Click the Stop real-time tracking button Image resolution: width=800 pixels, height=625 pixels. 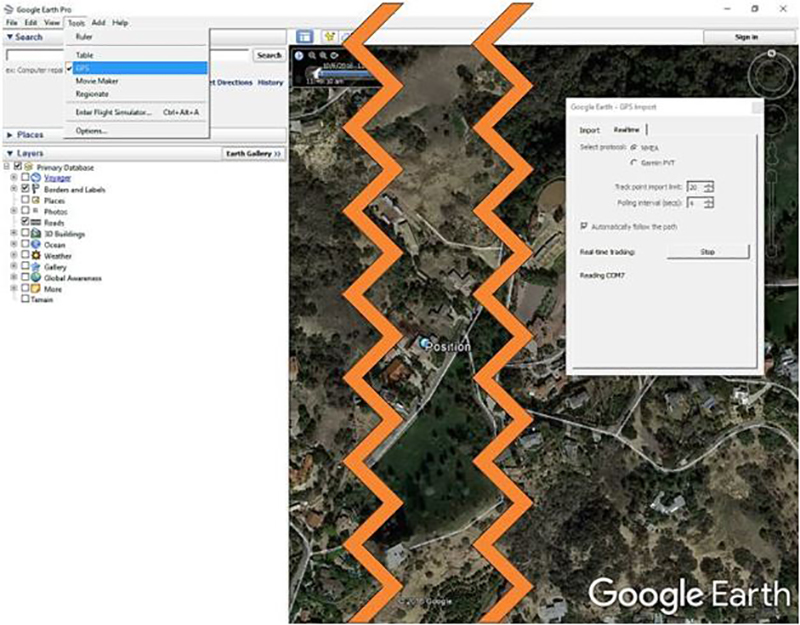[x=710, y=251]
